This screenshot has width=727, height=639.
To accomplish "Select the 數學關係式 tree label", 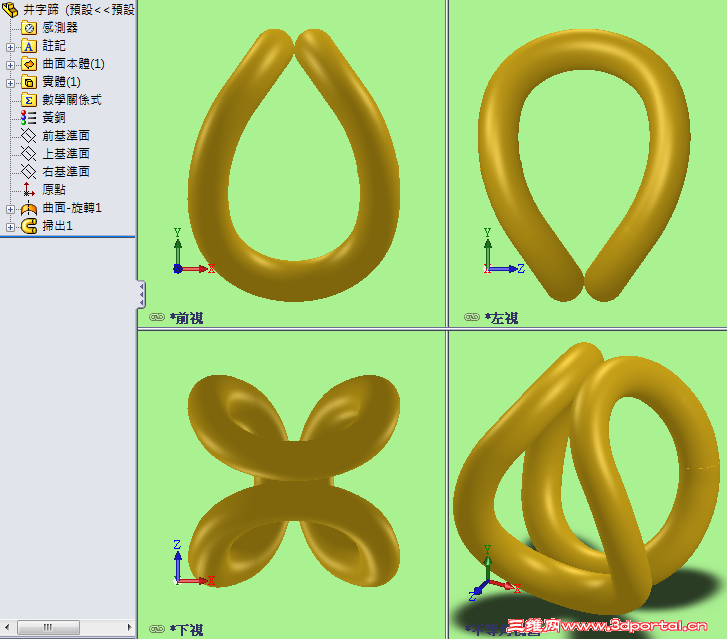I will pos(71,100).
